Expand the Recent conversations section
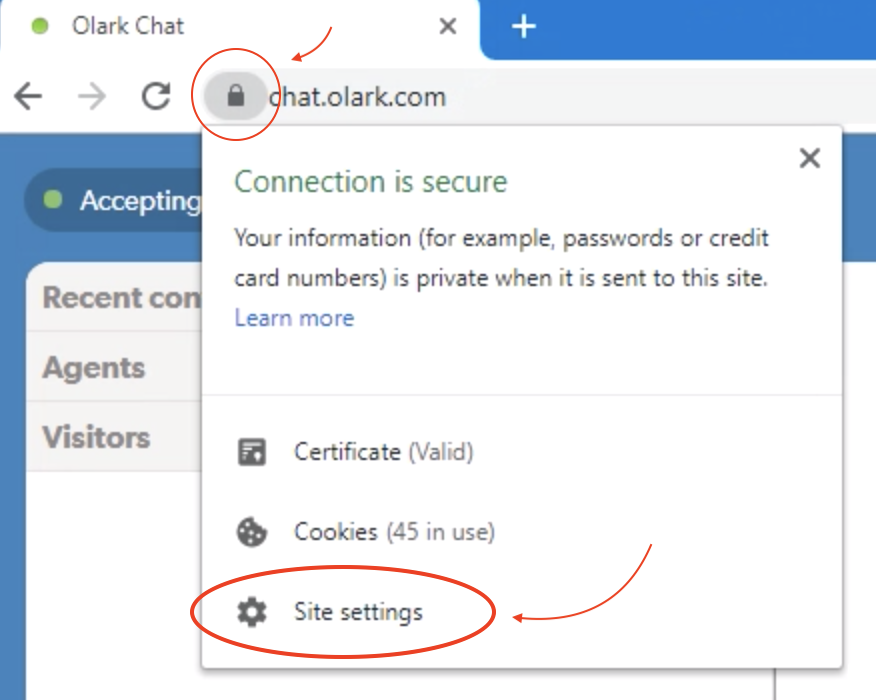Image resolution: width=876 pixels, height=700 pixels. point(114,297)
